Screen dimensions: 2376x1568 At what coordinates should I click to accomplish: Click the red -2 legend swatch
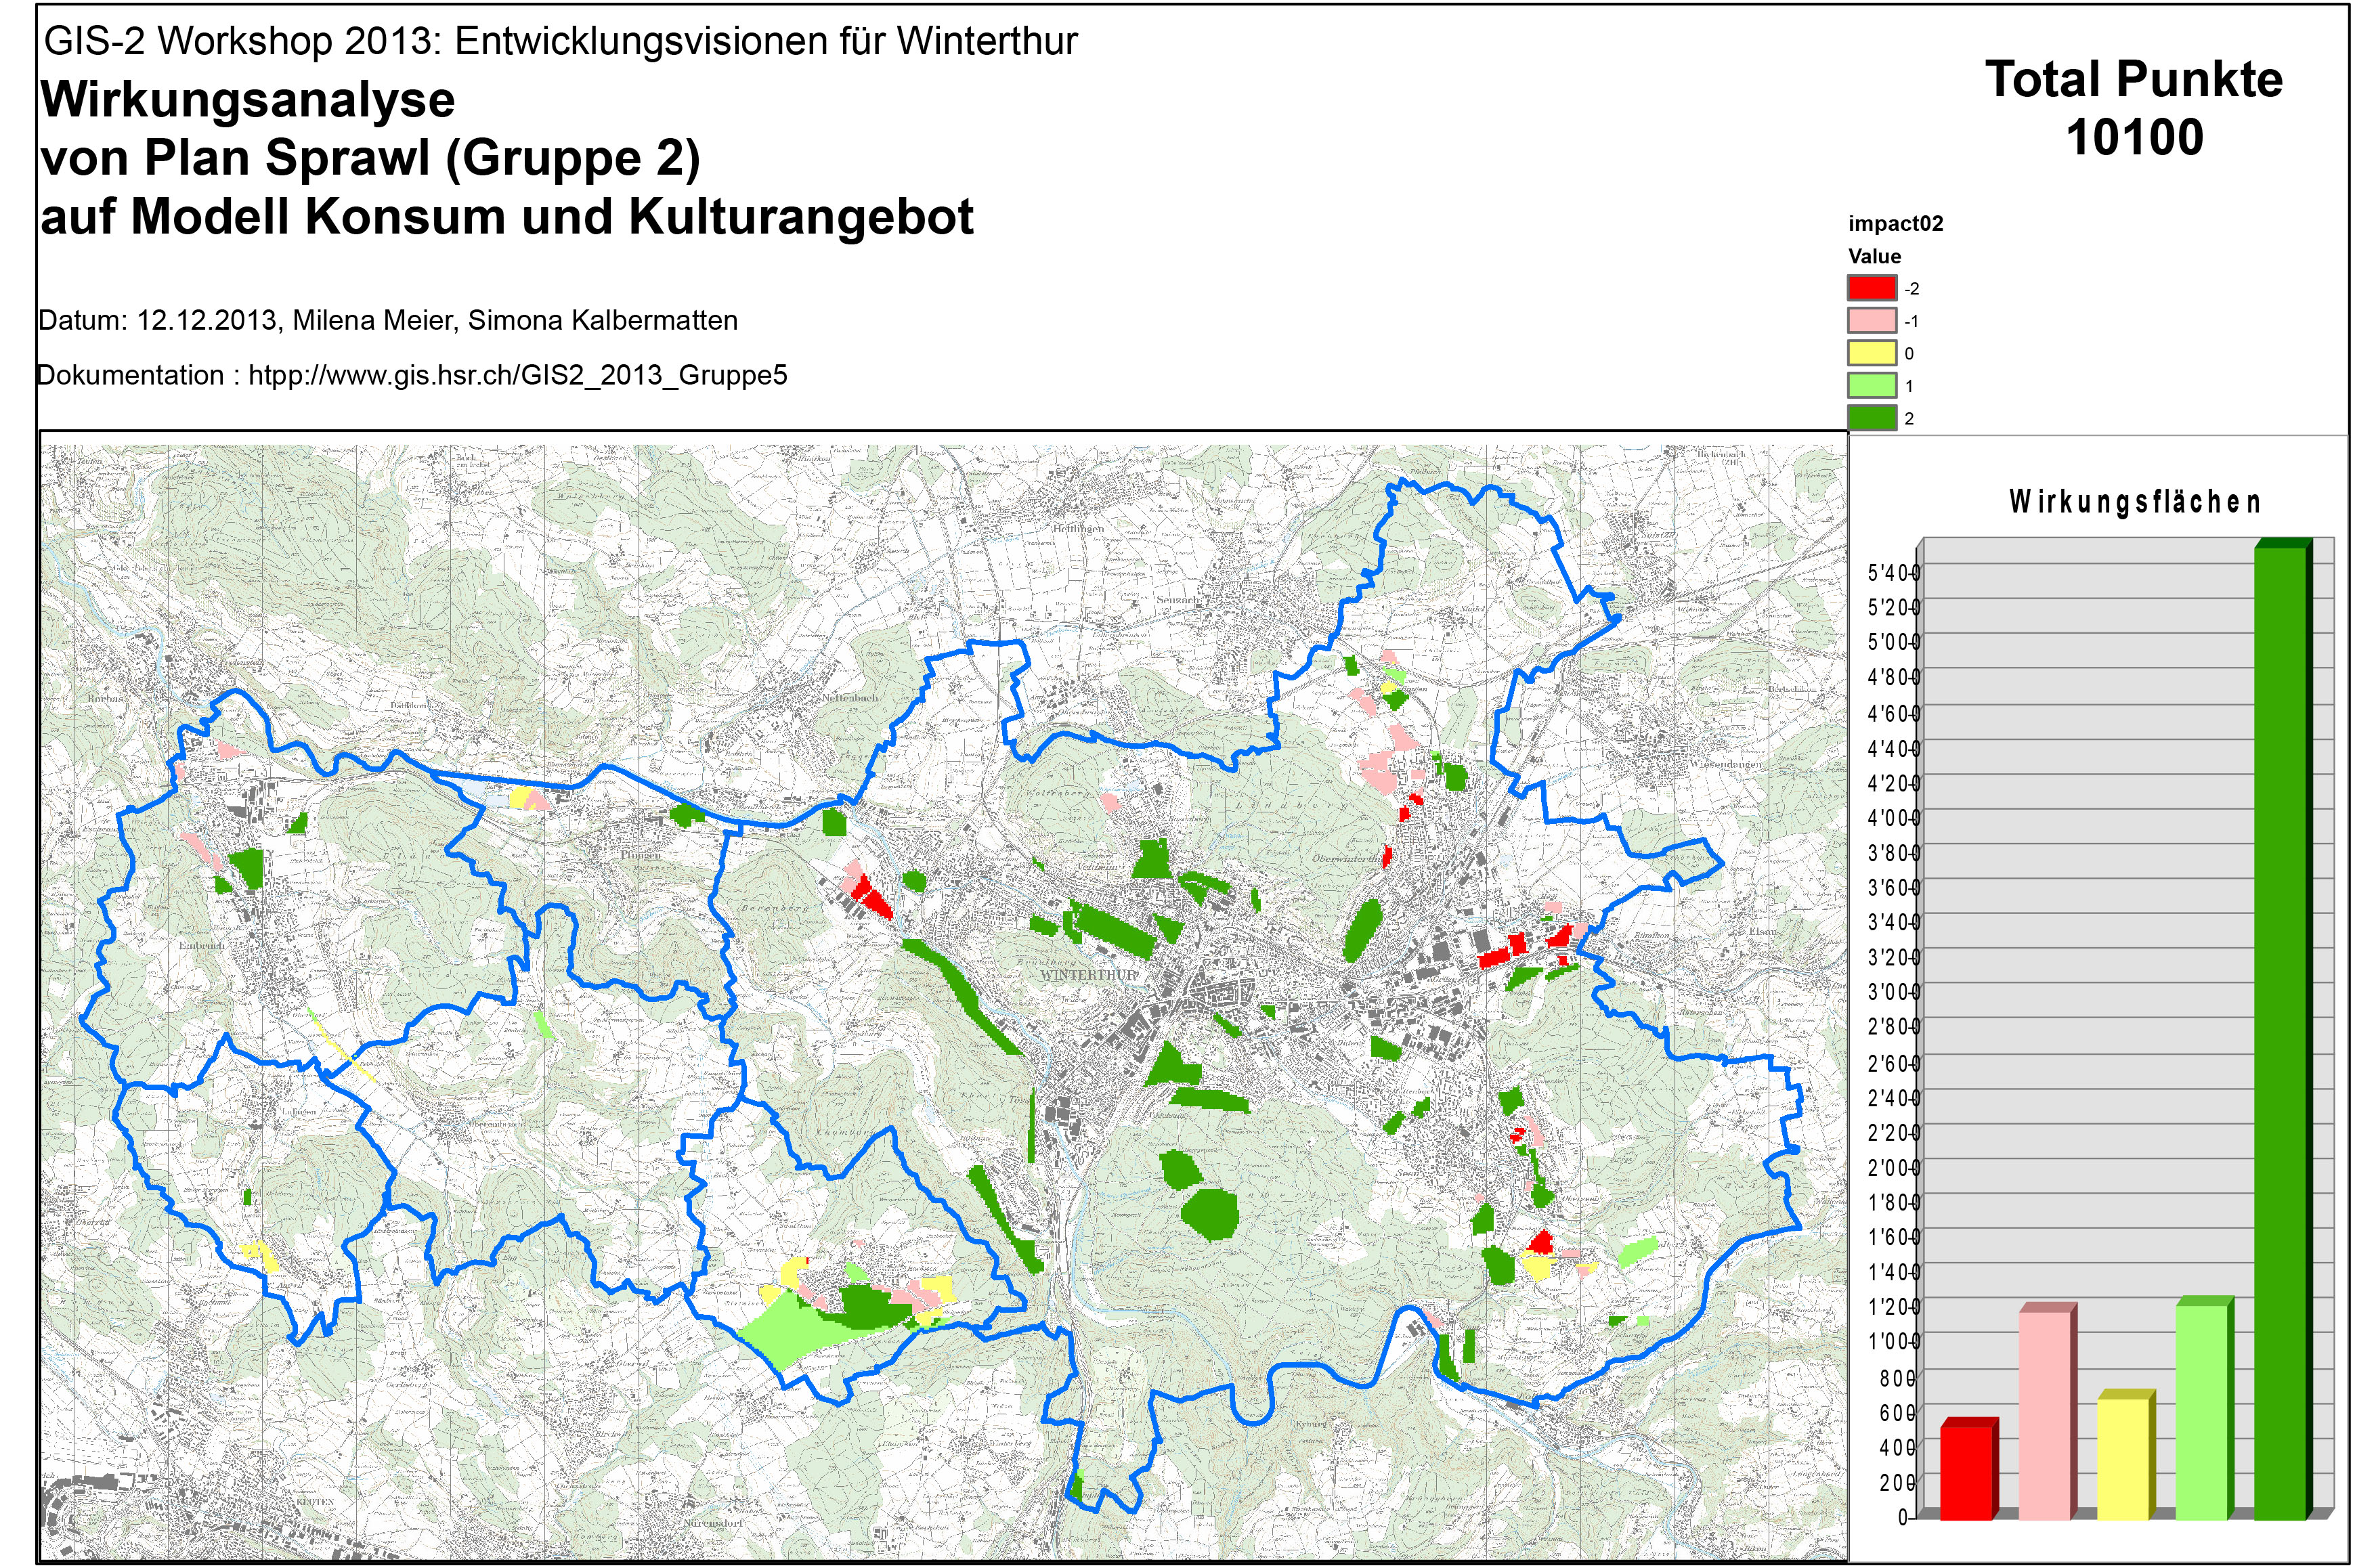tap(1871, 288)
